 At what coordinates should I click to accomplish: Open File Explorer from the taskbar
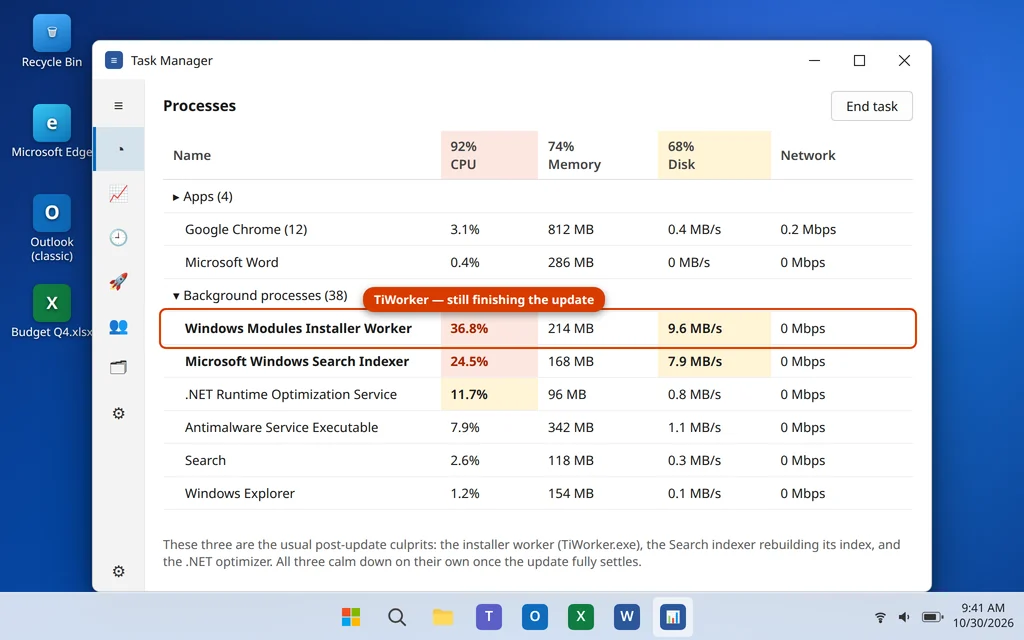(443, 616)
